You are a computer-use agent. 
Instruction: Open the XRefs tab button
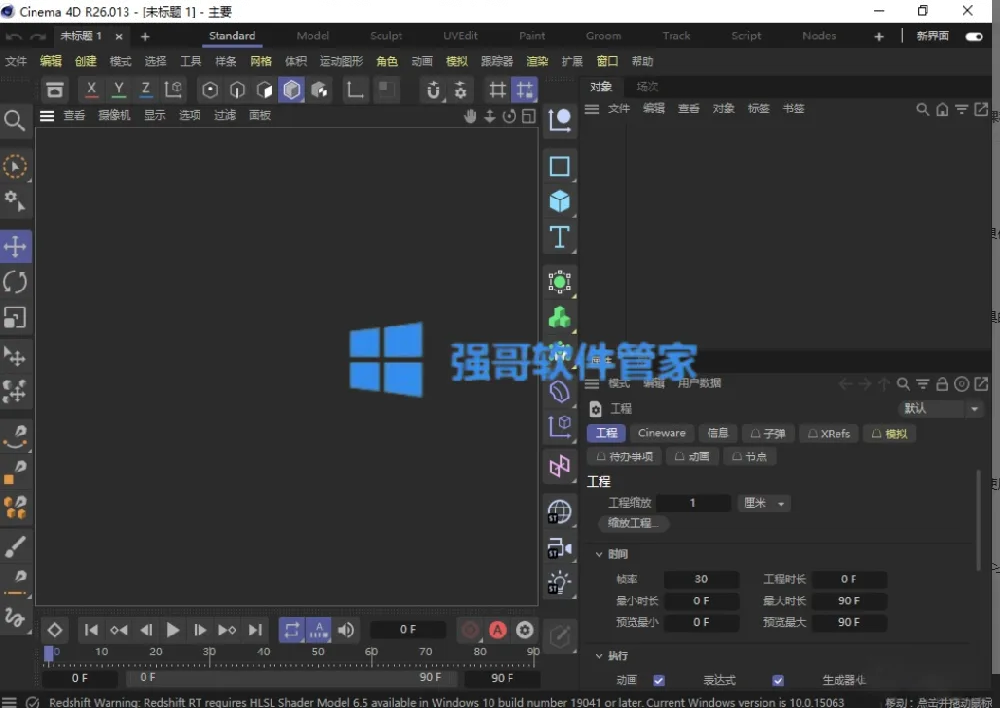(x=829, y=433)
